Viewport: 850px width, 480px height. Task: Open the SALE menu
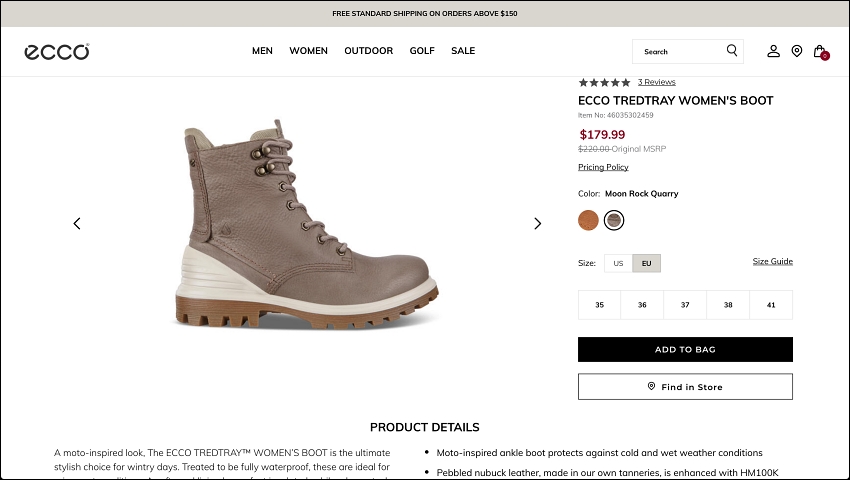pos(463,51)
